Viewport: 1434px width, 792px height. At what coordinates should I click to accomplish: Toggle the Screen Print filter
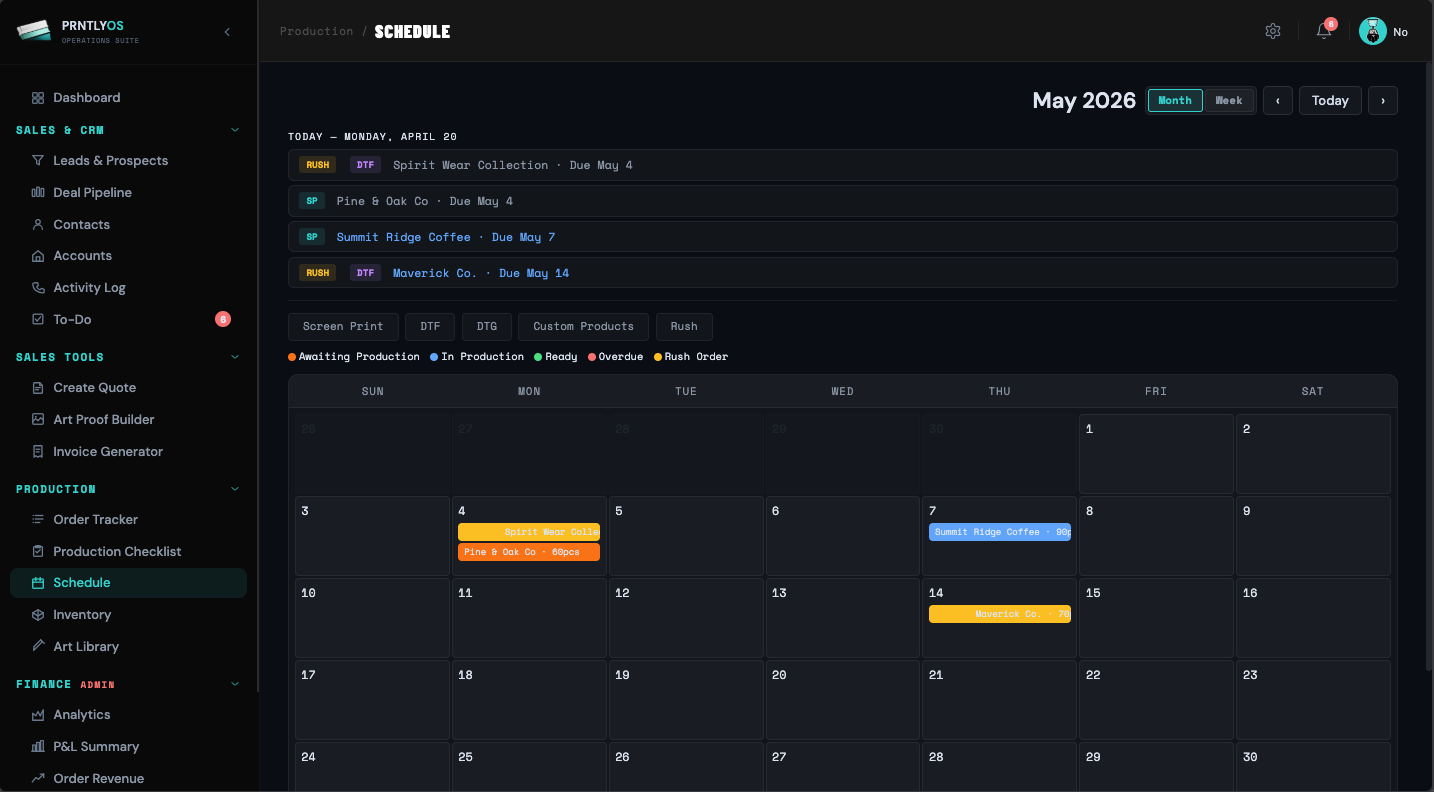click(x=343, y=327)
